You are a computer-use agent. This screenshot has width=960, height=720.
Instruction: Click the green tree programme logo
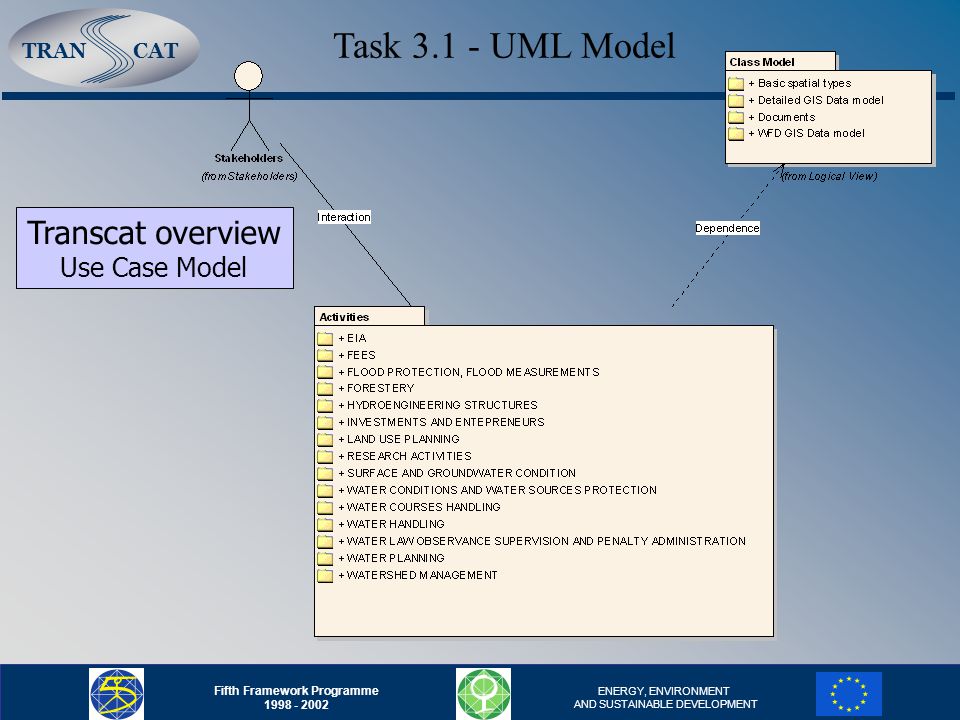[x=483, y=694]
